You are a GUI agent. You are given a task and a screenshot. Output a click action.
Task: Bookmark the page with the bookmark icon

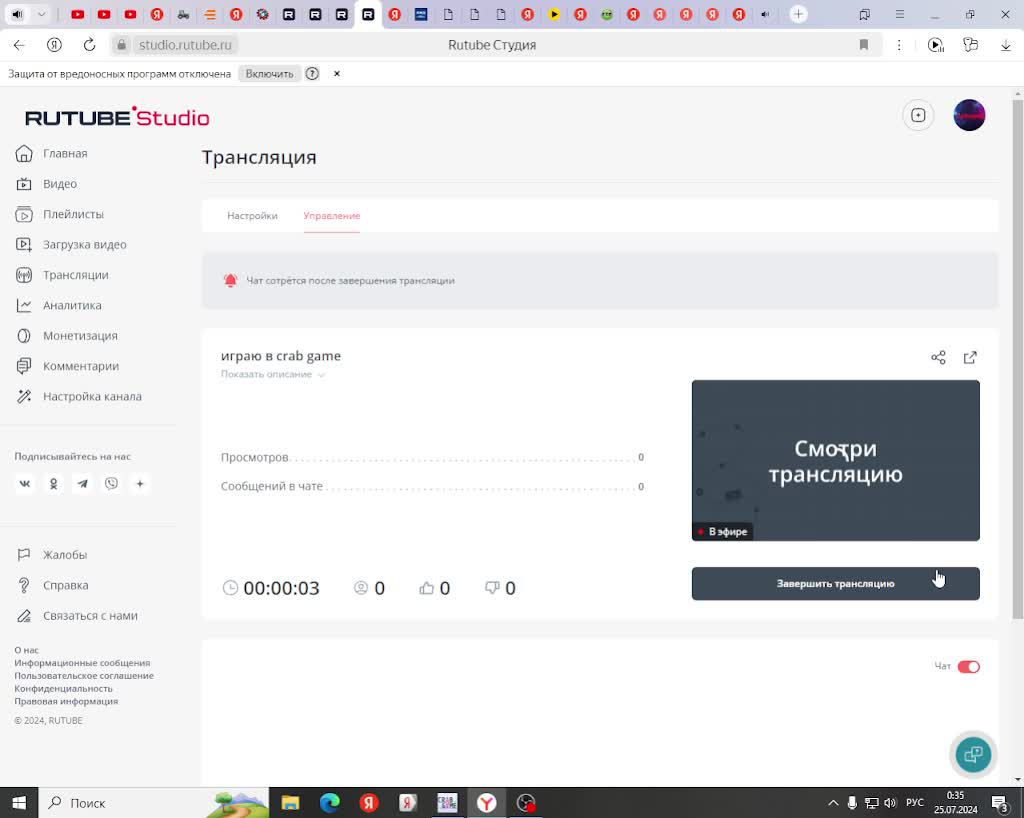864,45
